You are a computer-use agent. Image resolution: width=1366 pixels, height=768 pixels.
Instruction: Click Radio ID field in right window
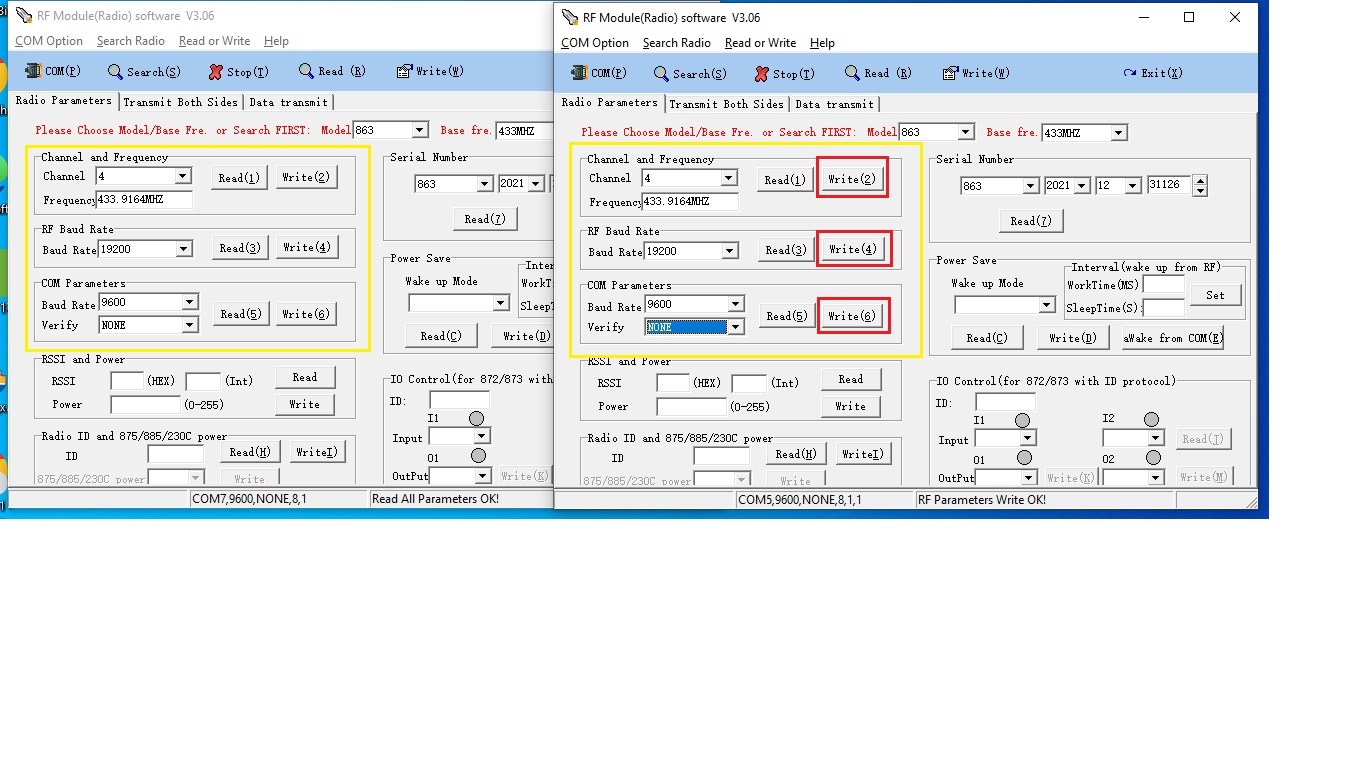pos(722,457)
